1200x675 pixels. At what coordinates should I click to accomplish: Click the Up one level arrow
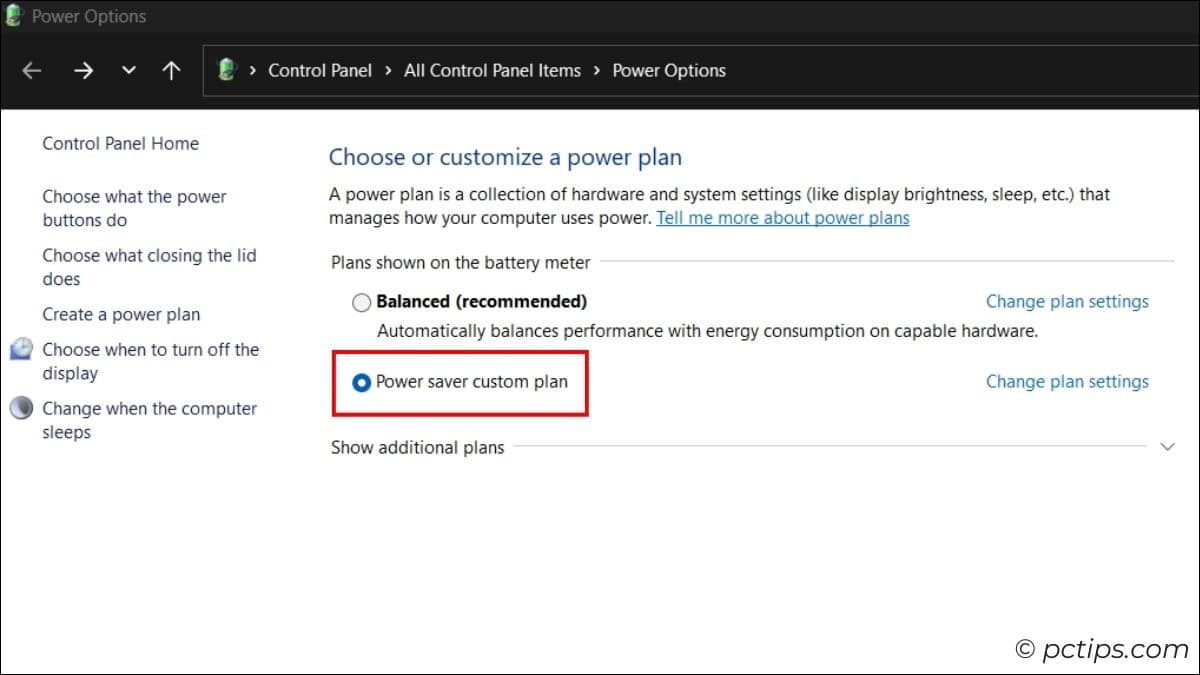tap(172, 70)
